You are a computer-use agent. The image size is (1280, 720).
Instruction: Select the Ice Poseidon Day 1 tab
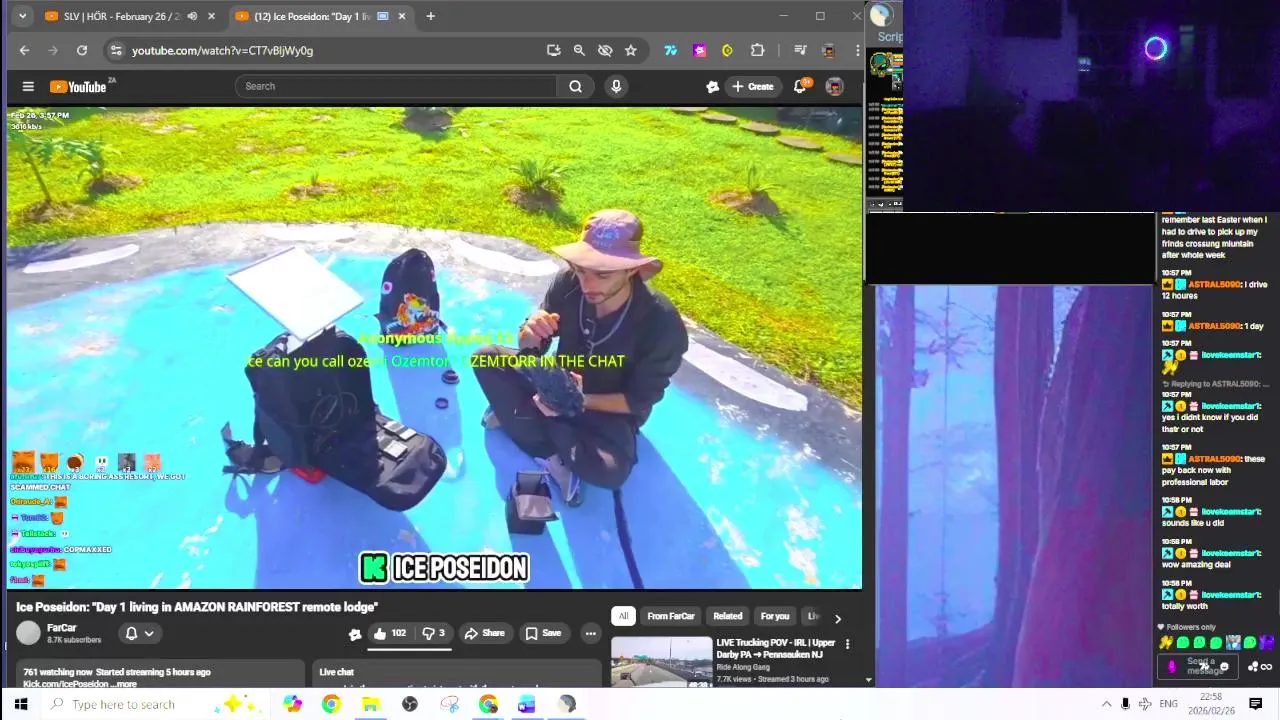pos(312,16)
